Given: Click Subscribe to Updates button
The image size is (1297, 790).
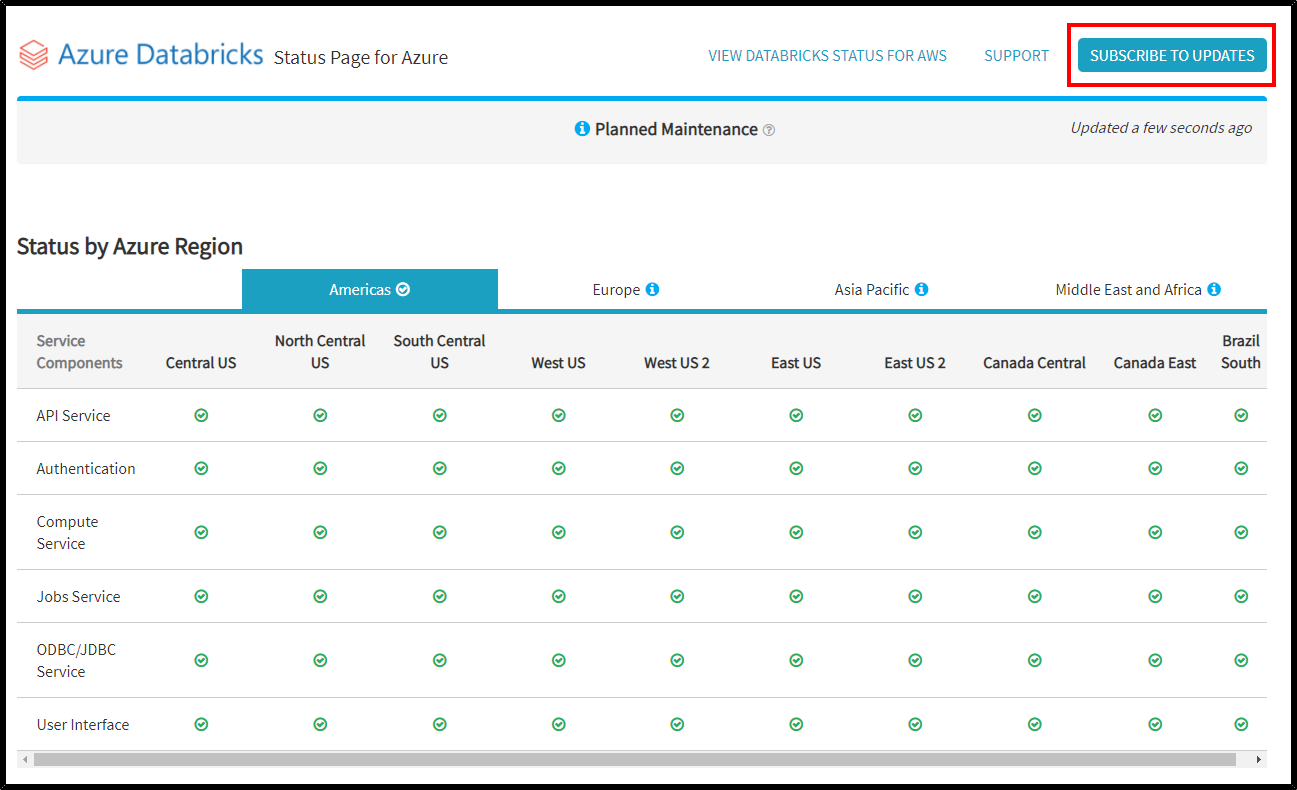Looking at the screenshot, I should 1172,55.
